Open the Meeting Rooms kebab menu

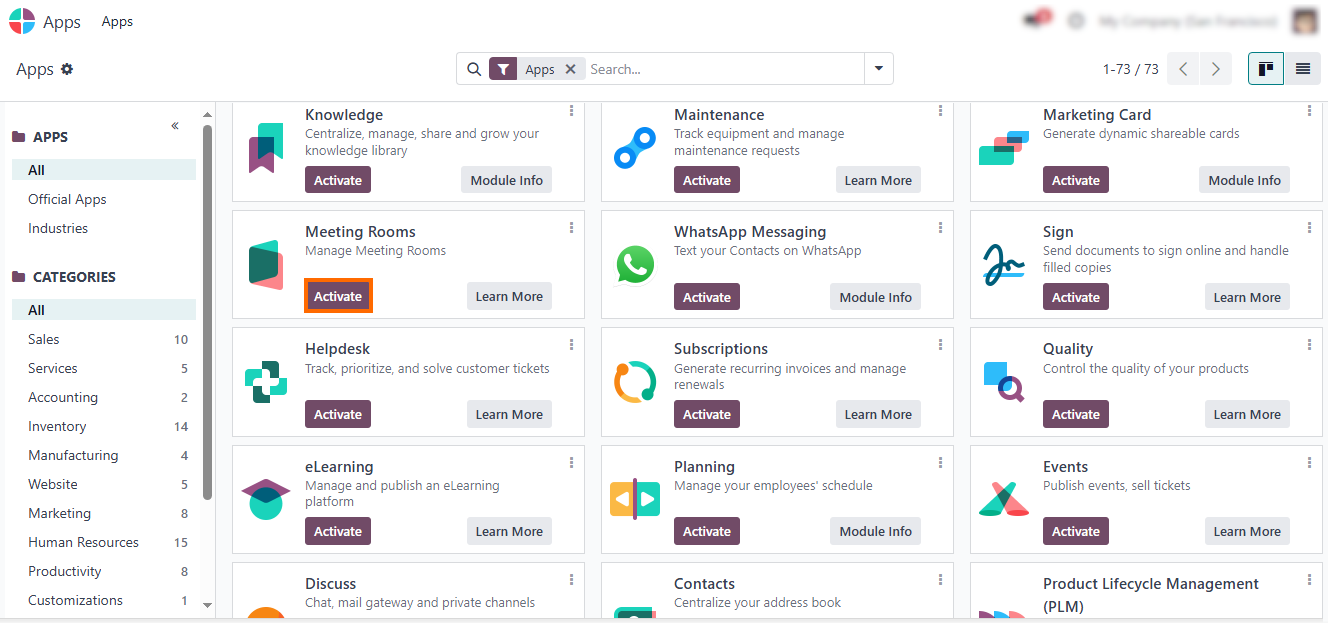pos(571,228)
